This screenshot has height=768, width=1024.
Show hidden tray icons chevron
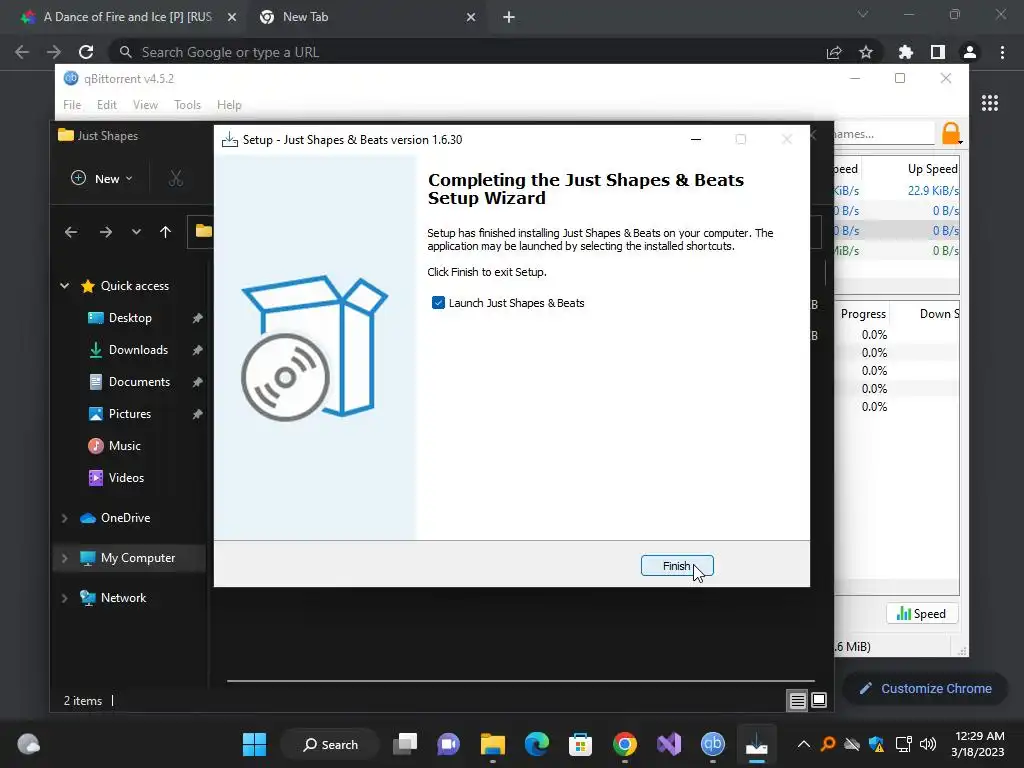(x=804, y=744)
